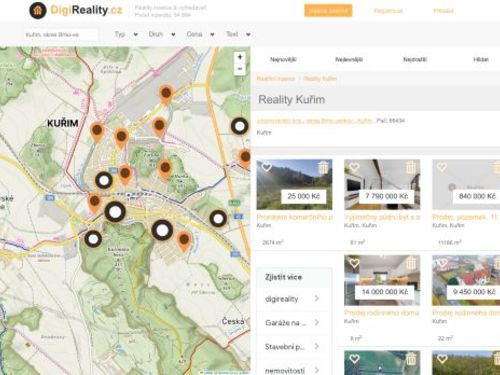This screenshot has width=500, height=375.
Task: Click the dark ring marker at map's right edge top
Action: coord(240,126)
